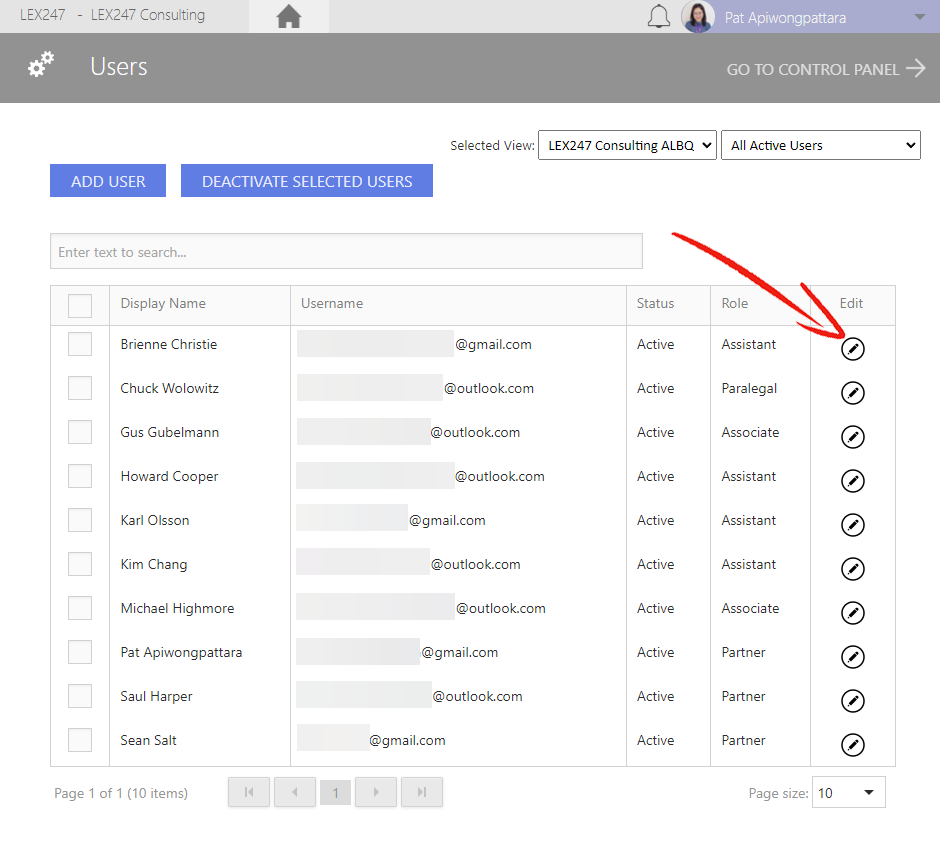Expand the All Active Users filter dropdown
The width and height of the screenshot is (940, 845).
click(820, 145)
